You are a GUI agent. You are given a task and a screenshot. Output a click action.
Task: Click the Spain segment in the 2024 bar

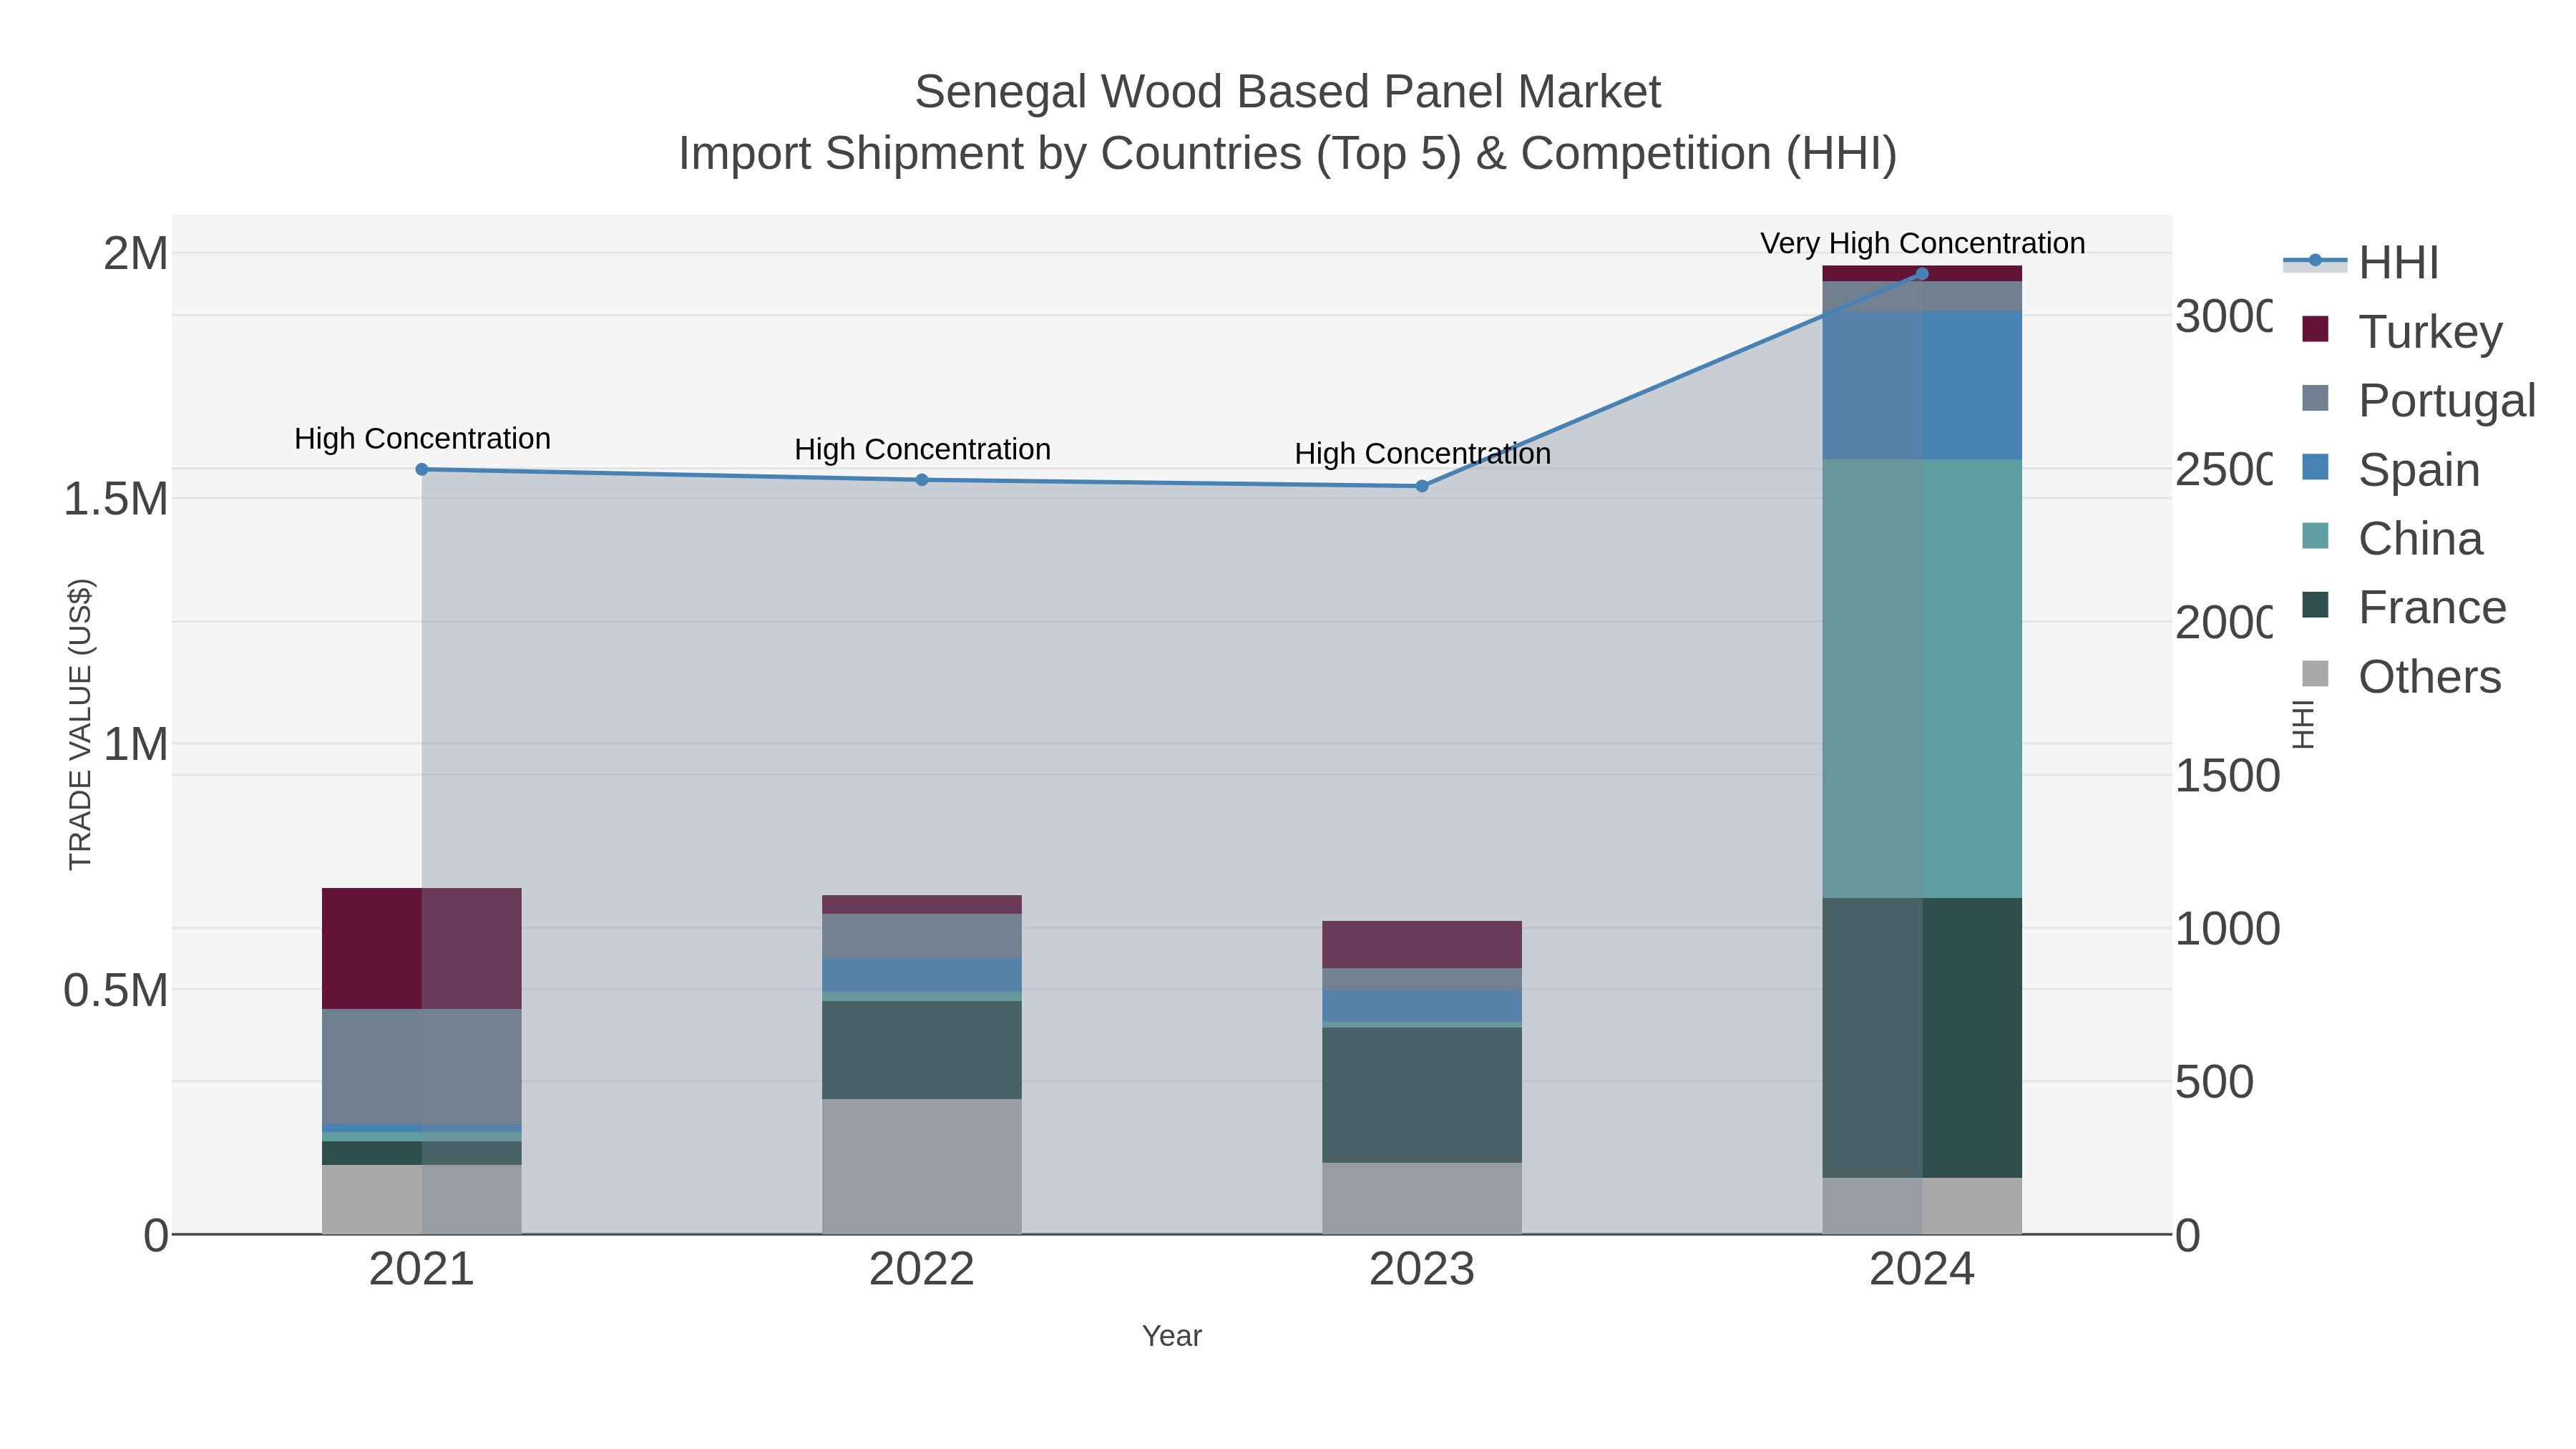pyautogui.click(x=1922, y=385)
